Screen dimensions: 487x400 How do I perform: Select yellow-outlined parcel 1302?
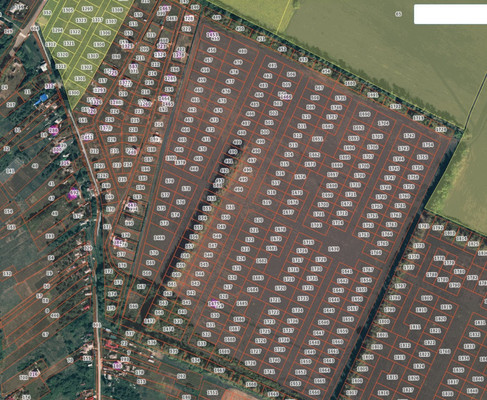pos(86,68)
